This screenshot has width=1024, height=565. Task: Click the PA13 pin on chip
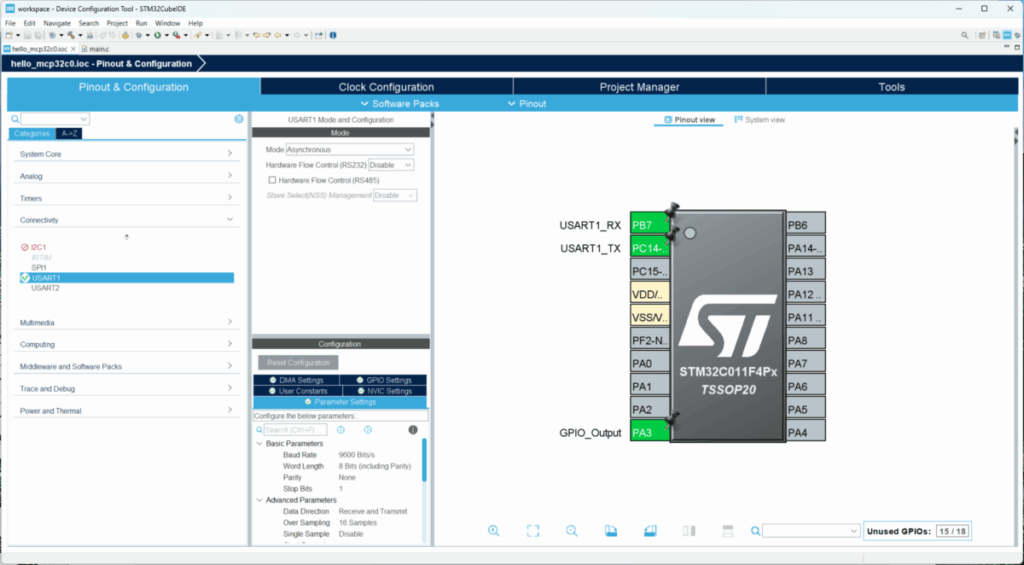(x=806, y=271)
